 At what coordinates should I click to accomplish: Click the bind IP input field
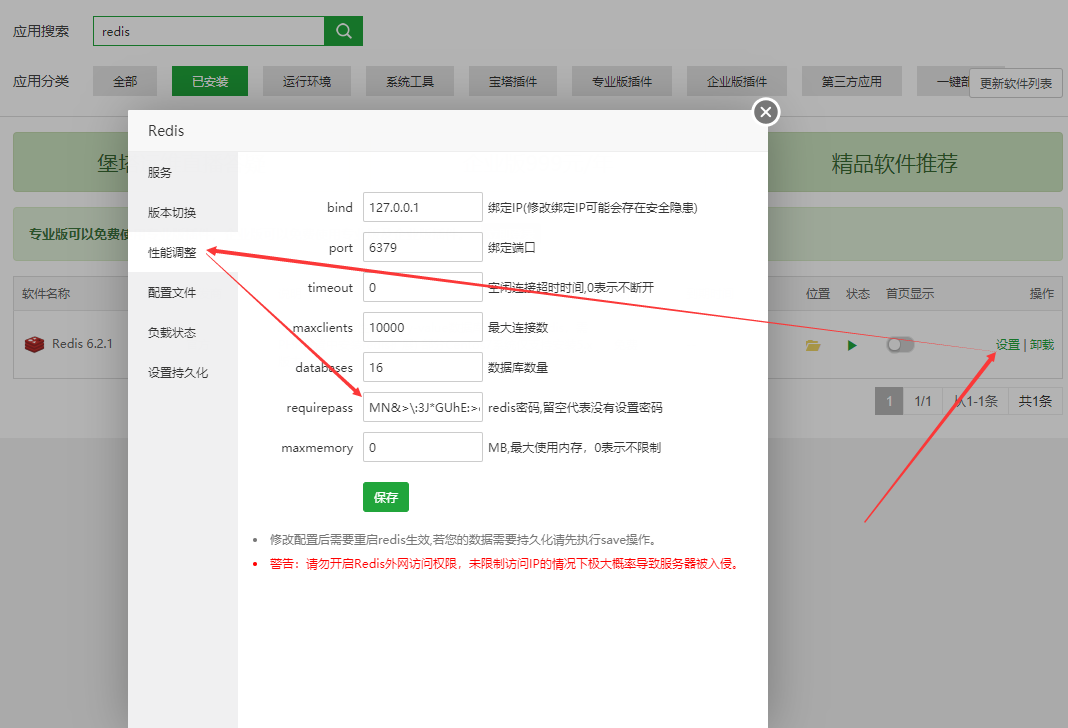pos(422,207)
